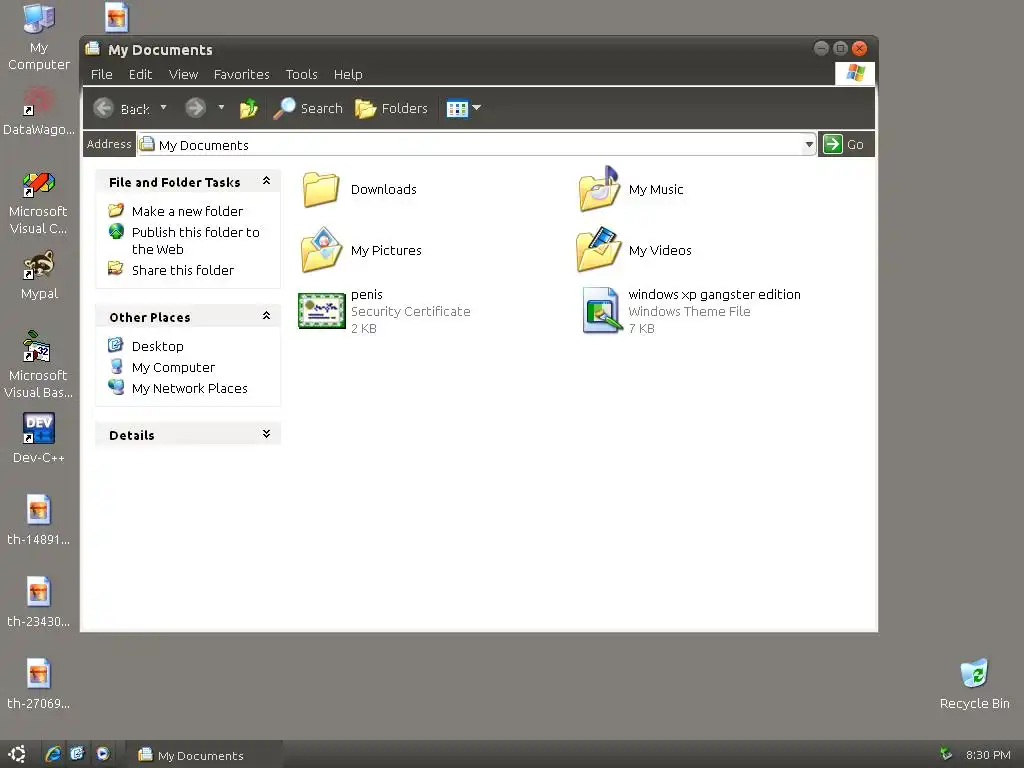
Task: Launch Internet Explorer from quick launch
Action: (x=53, y=754)
